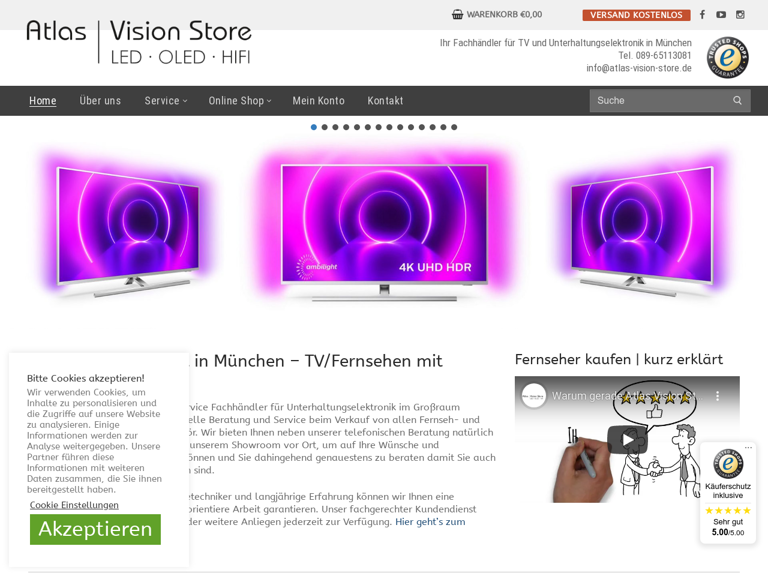Select the last carousel slide dot
768x576 pixels.
click(454, 127)
